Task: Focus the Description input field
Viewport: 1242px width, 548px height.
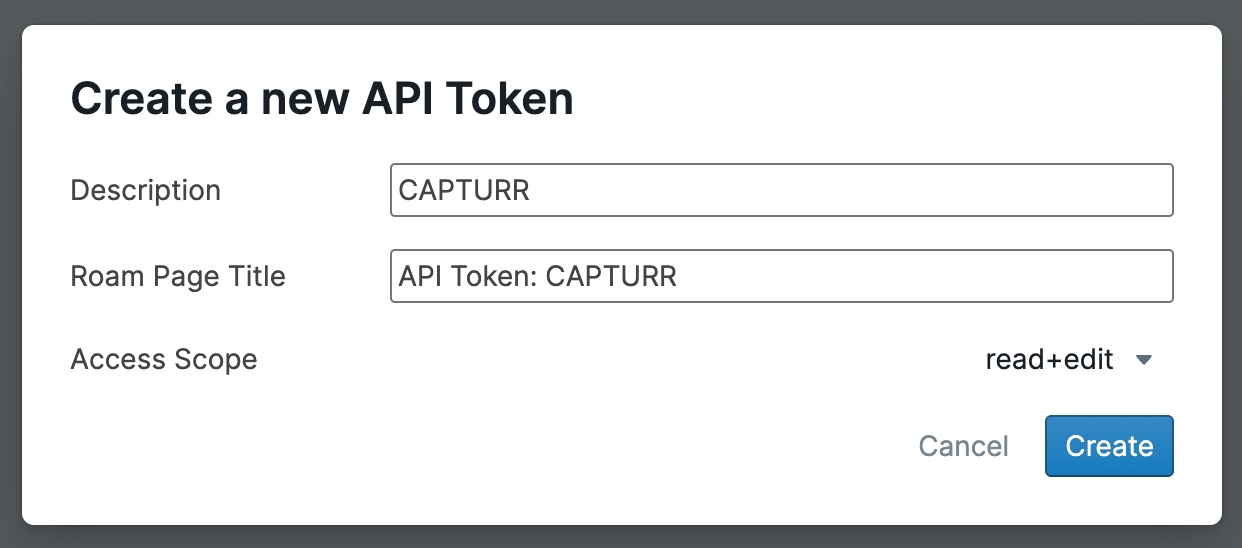Action: (x=781, y=190)
